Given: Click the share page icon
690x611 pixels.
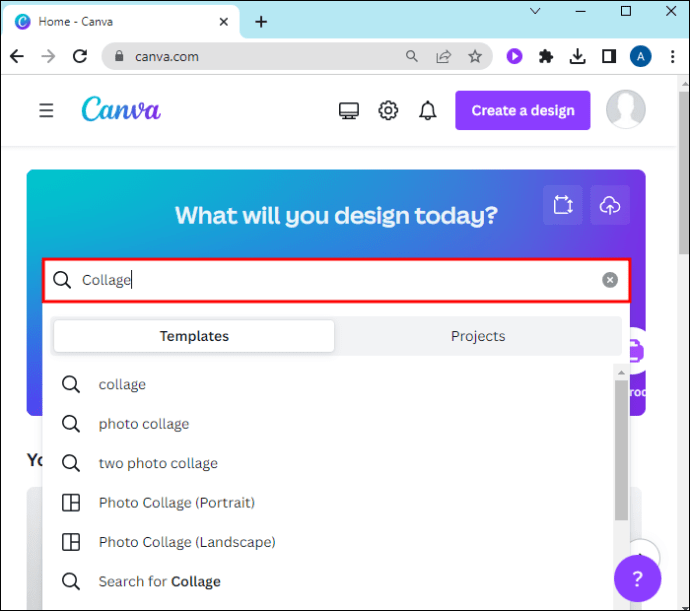Looking at the screenshot, I should point(444,56).
